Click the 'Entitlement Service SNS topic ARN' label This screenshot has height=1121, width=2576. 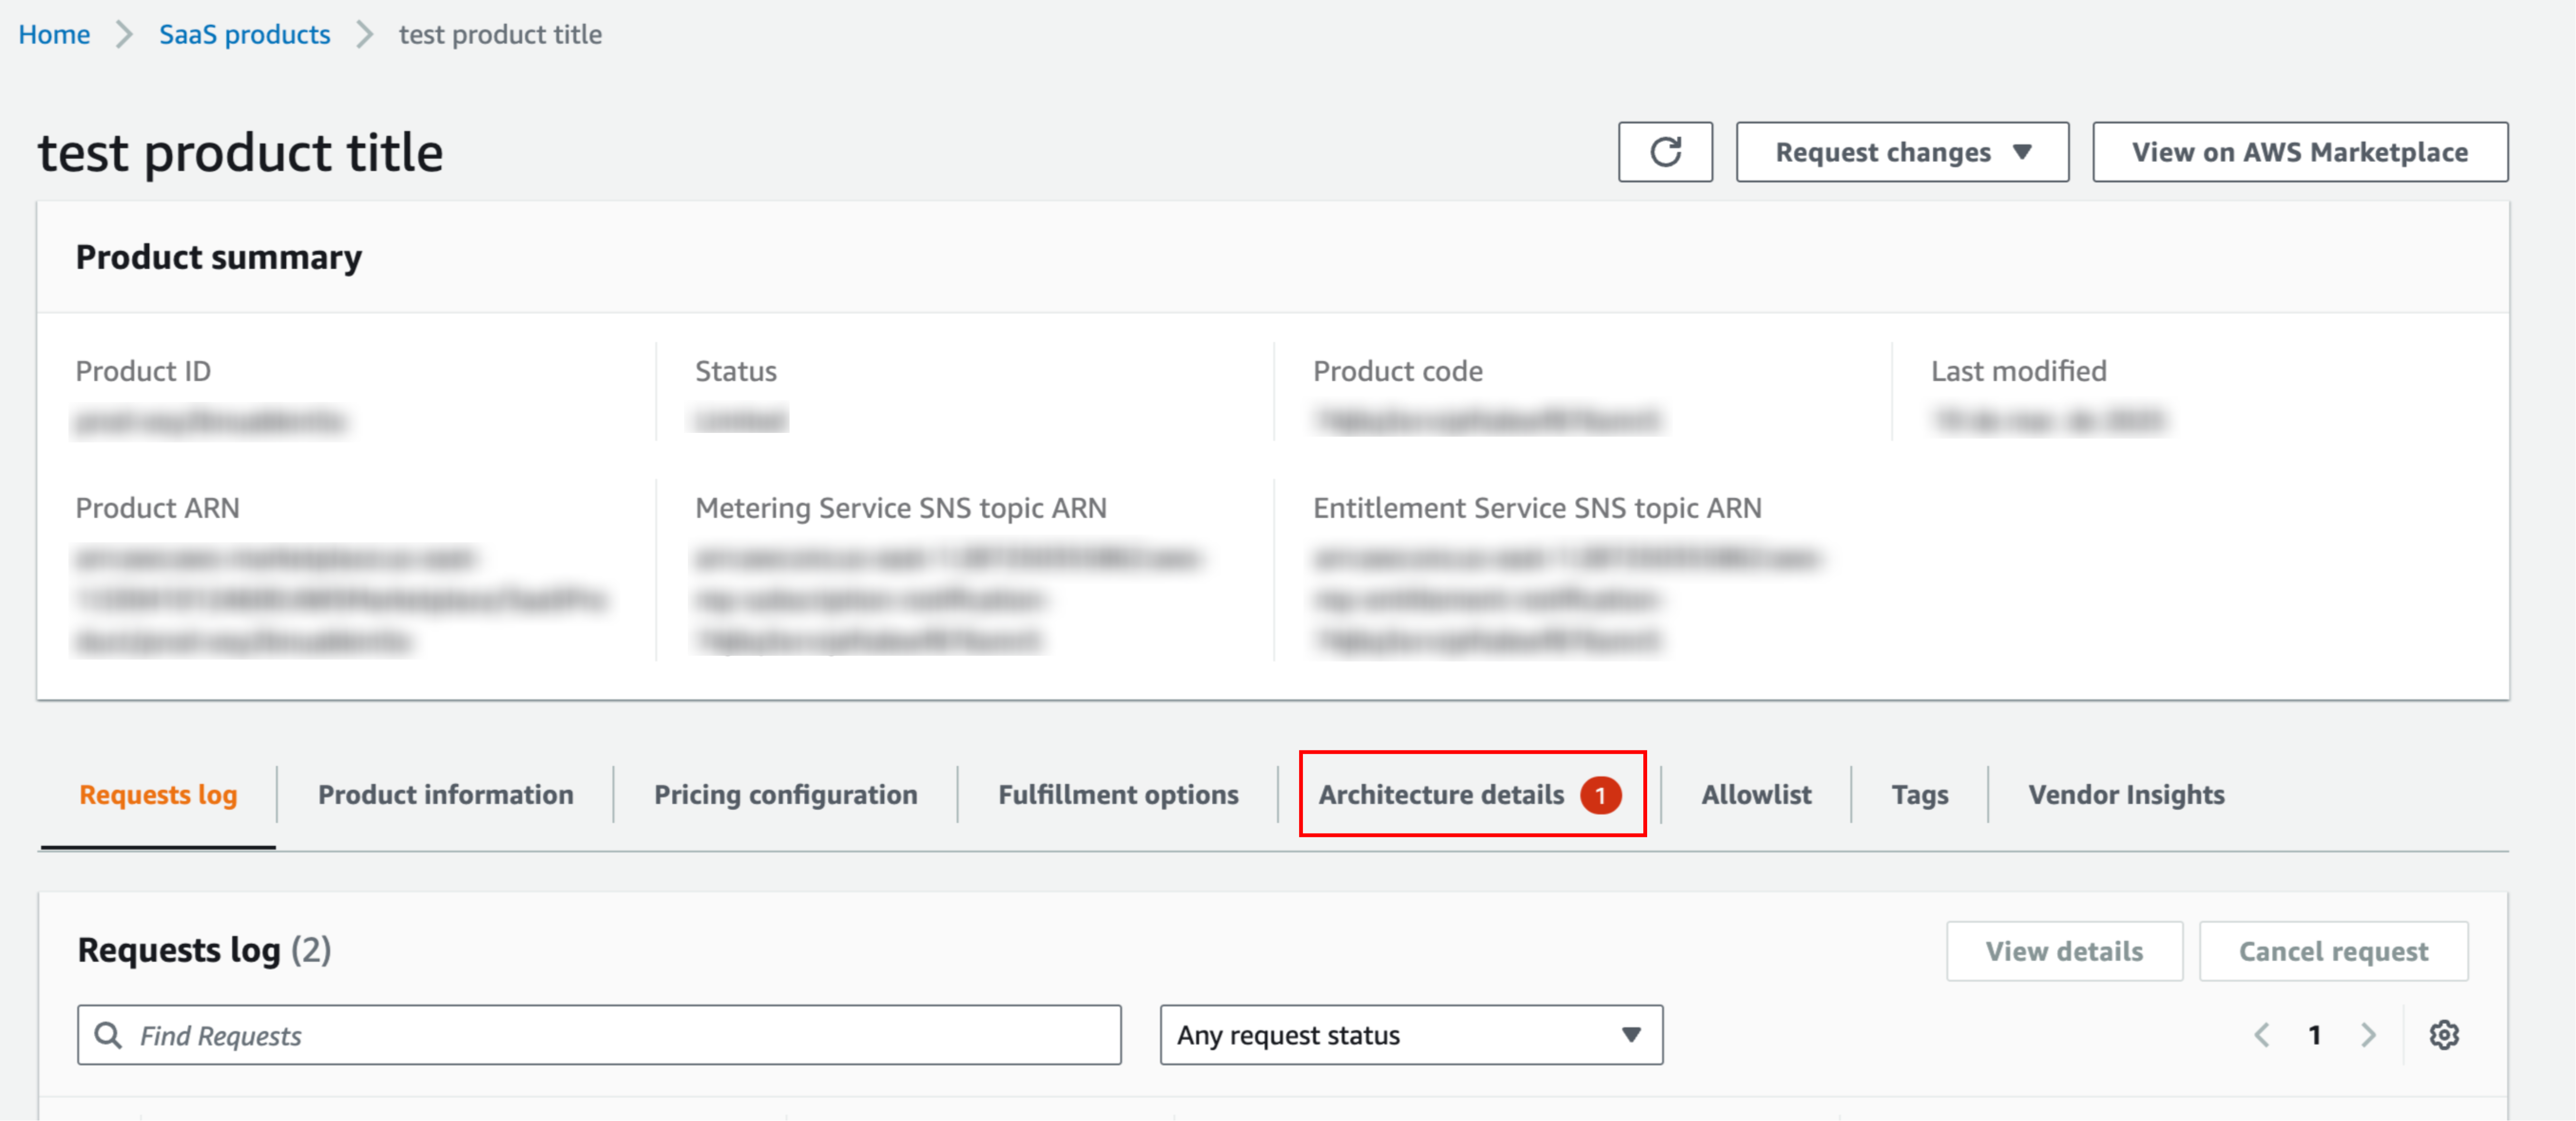(1537, 508)
